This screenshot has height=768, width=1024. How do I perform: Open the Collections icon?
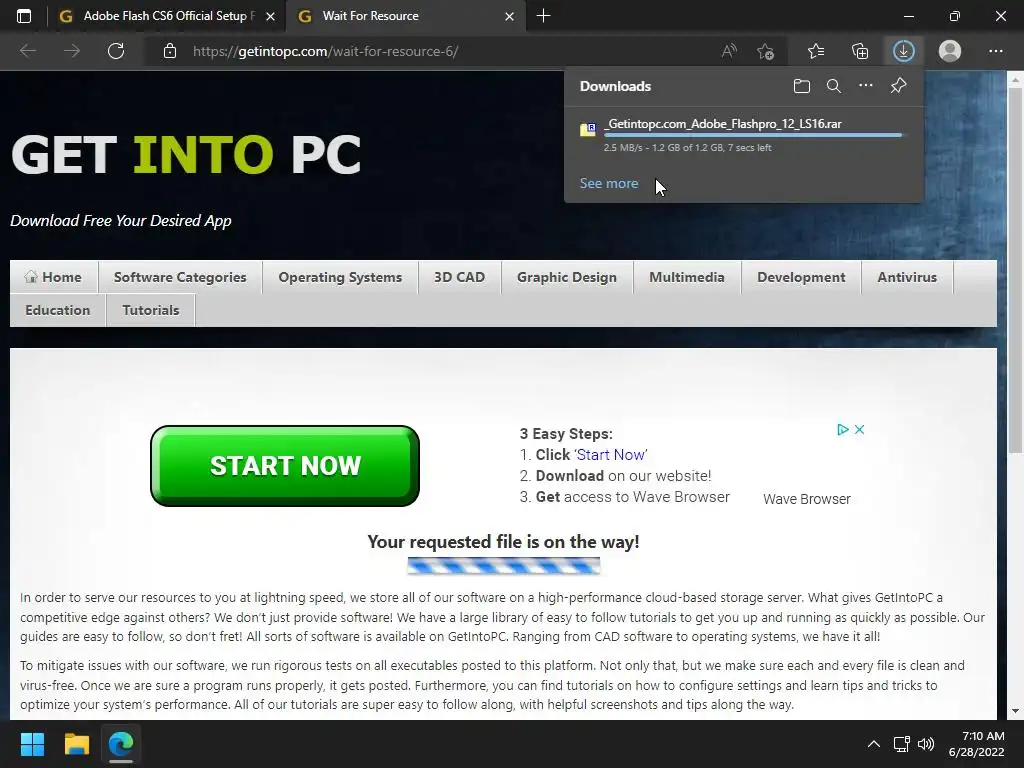(x=860, y=51)
